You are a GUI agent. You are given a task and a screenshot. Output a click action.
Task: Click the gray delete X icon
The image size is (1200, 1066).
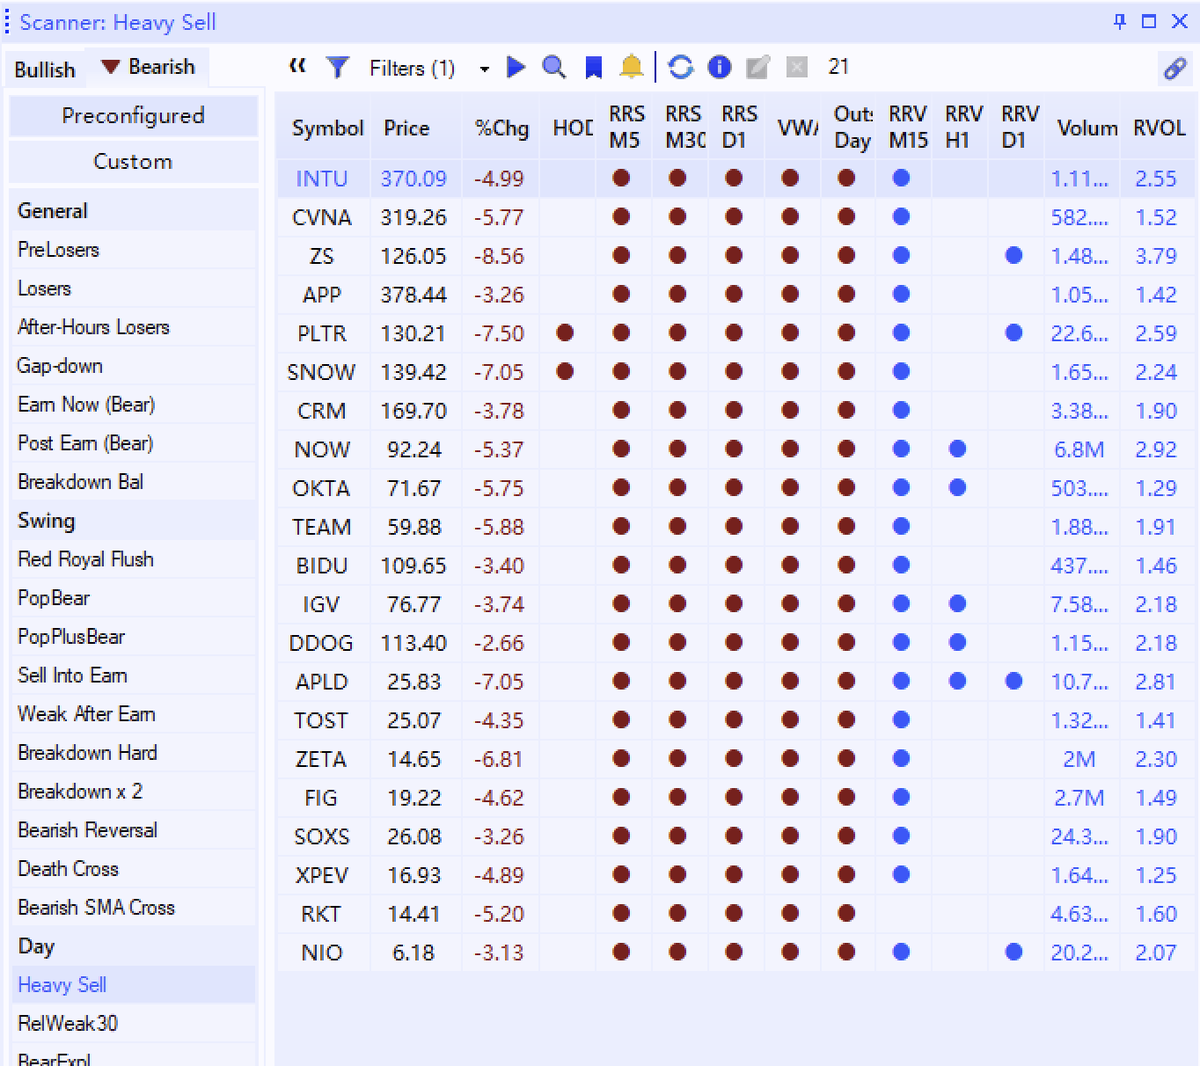[x=797, y=67]
